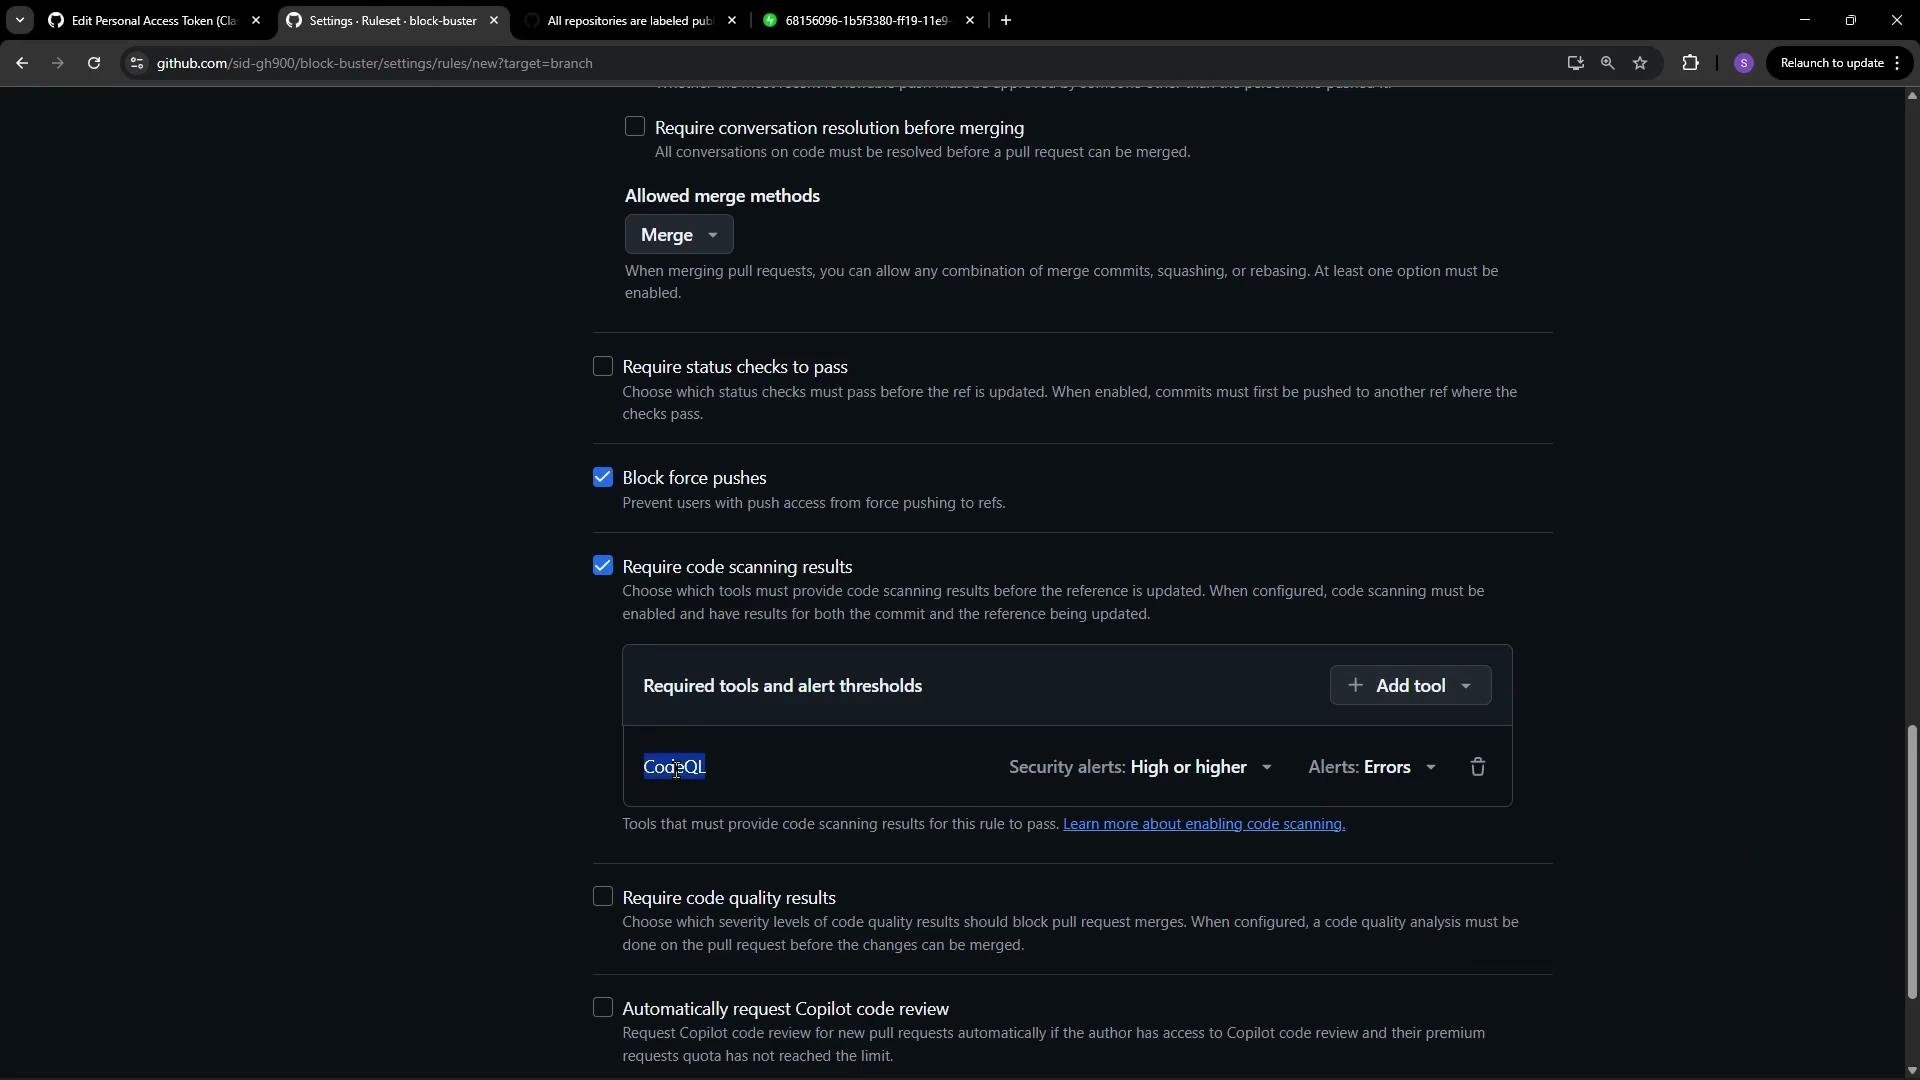Change Security alerts High or higher threshold
Image resolution: width=1920 pixels, height=1080 pixels.
click(x=1141, y=767)
